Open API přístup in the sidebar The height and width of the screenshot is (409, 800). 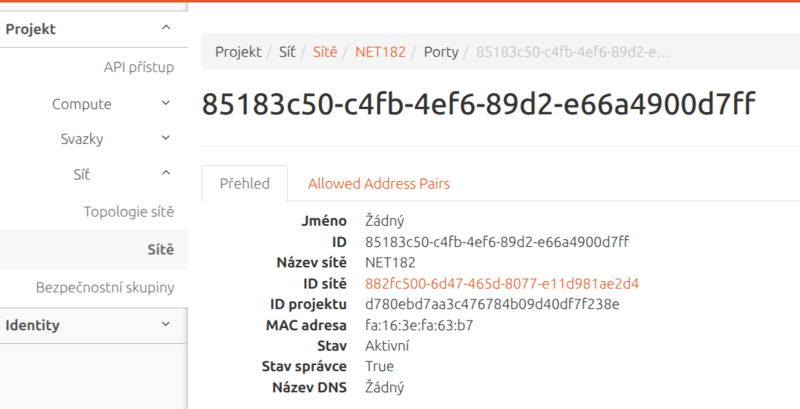pyautogui.click(x=139, y=67)
